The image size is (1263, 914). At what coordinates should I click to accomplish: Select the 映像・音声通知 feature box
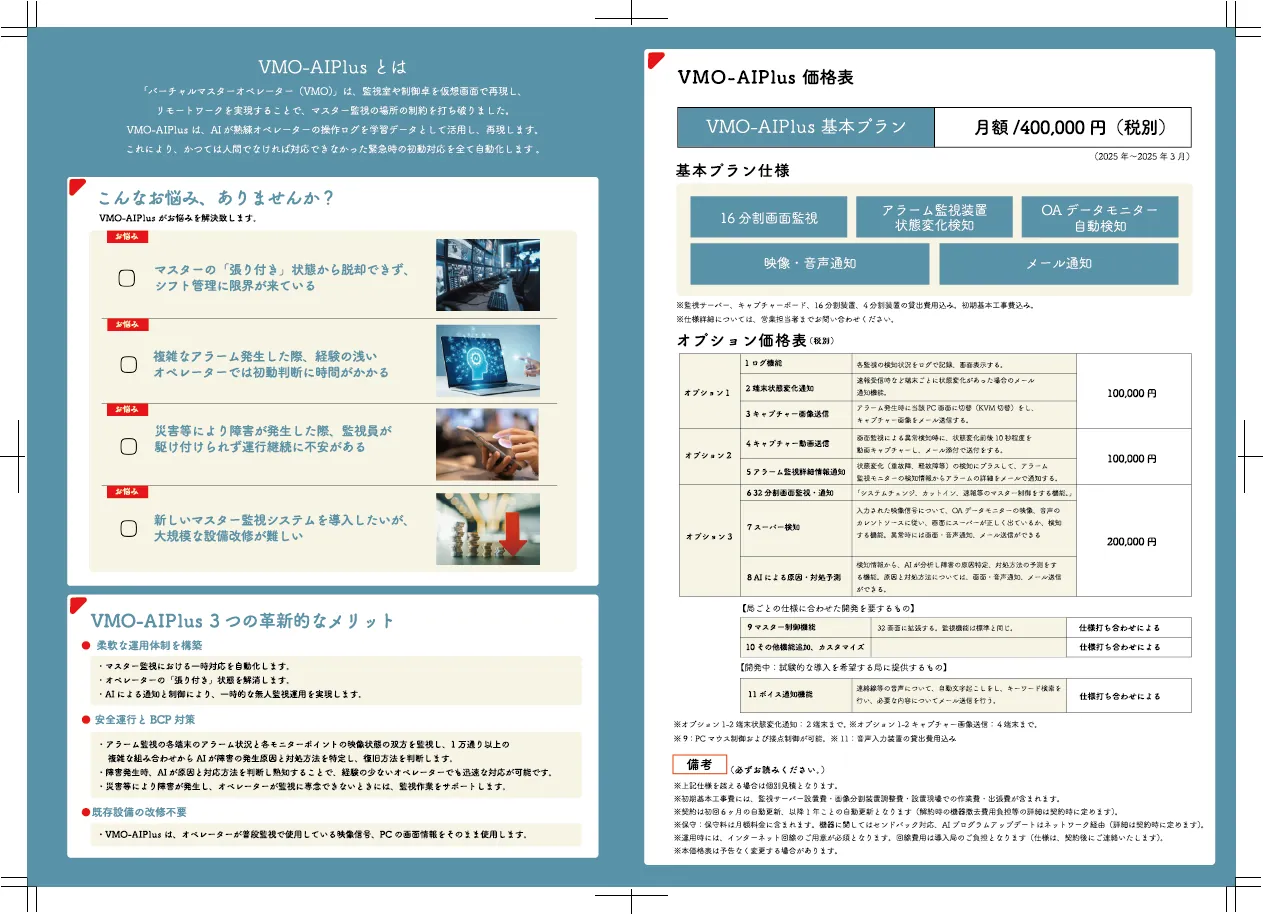coord(810,263)
